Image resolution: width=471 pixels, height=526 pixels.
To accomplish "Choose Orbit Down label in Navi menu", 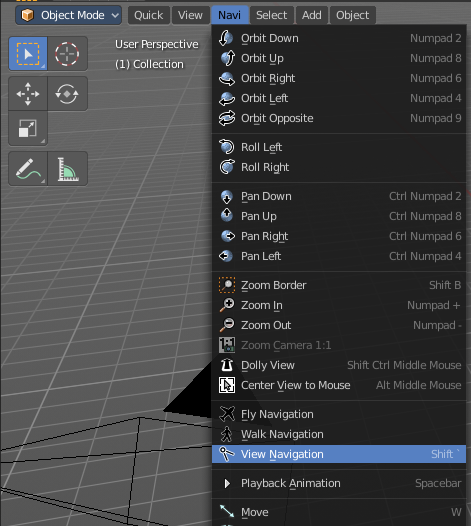I will pos(270,38).
